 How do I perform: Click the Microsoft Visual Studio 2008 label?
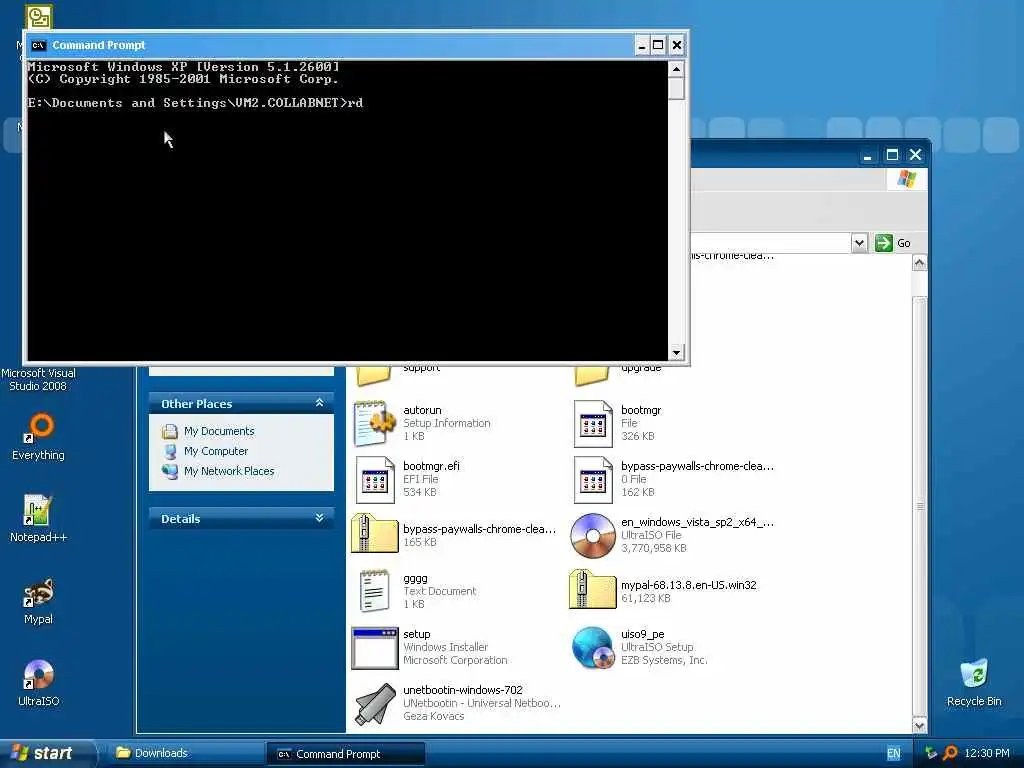click(x=38, y=379)
